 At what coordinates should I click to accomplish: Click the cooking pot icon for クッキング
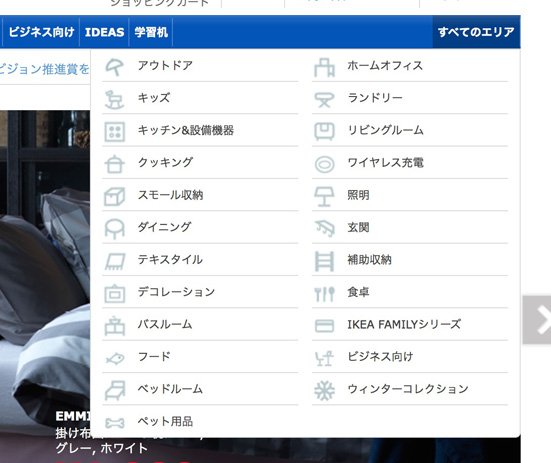click(x=115, y=164)
